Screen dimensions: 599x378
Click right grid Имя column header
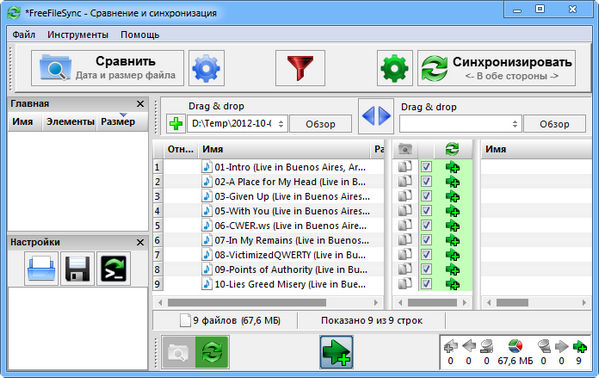(x=536, y=149)
